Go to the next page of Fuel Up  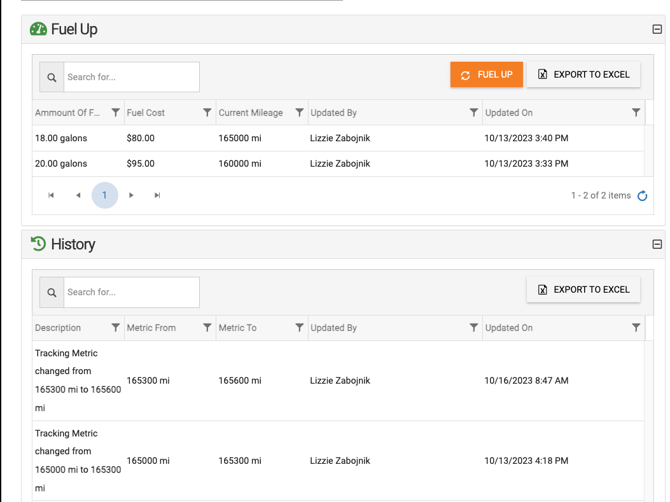coord(131,196)
